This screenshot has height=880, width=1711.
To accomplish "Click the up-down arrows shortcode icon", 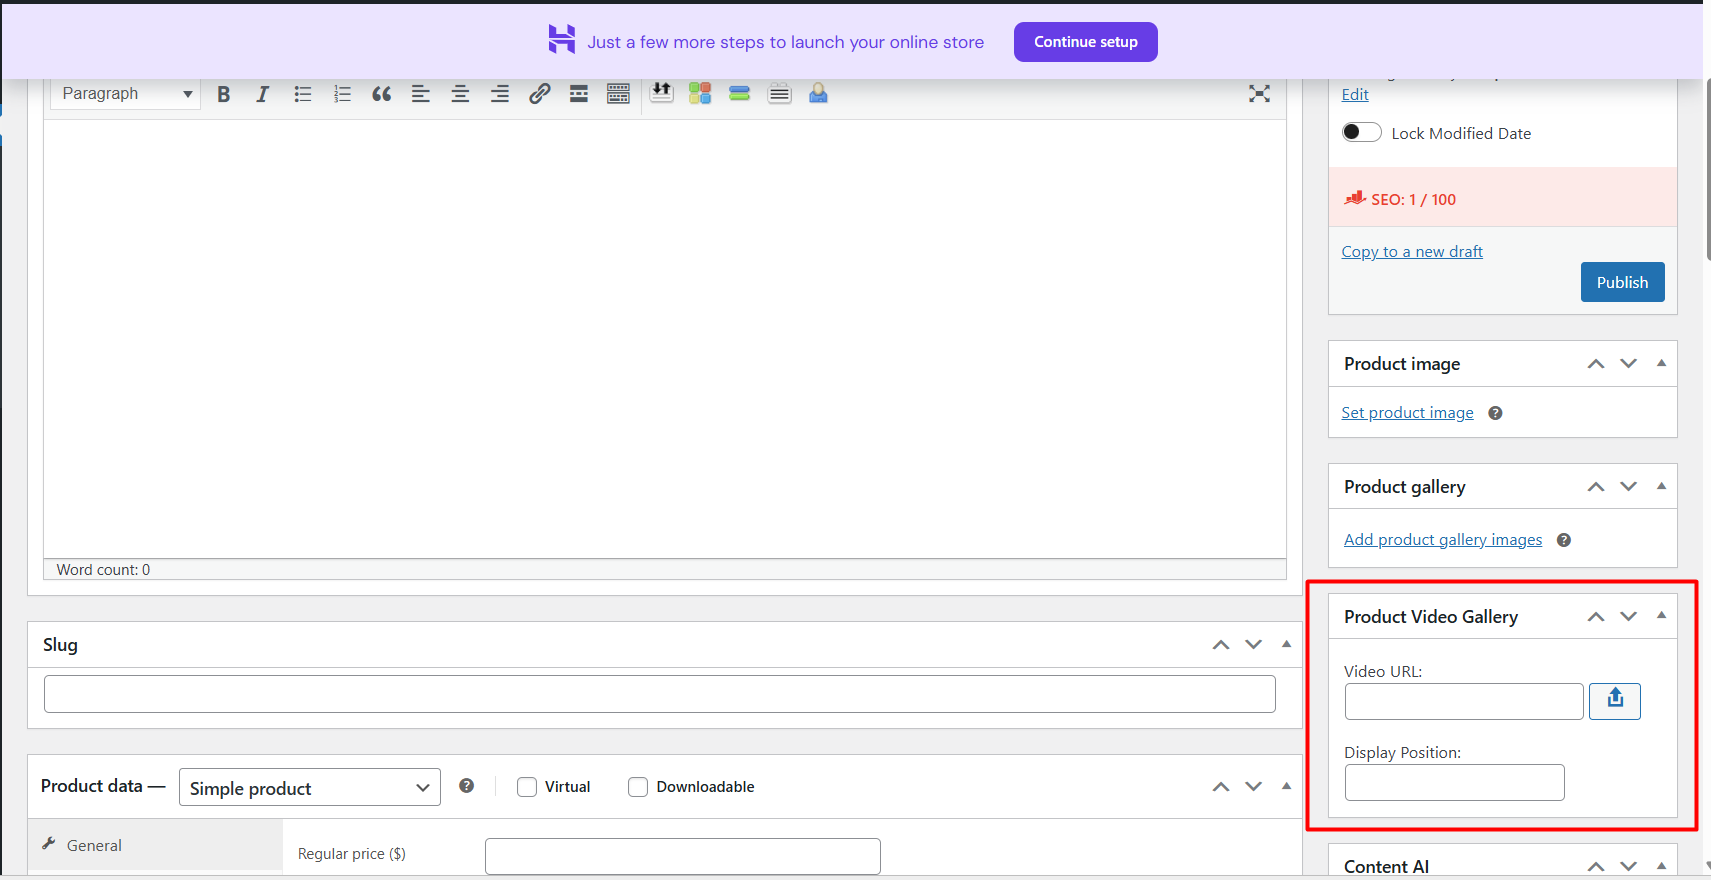I will pos(661,93).
